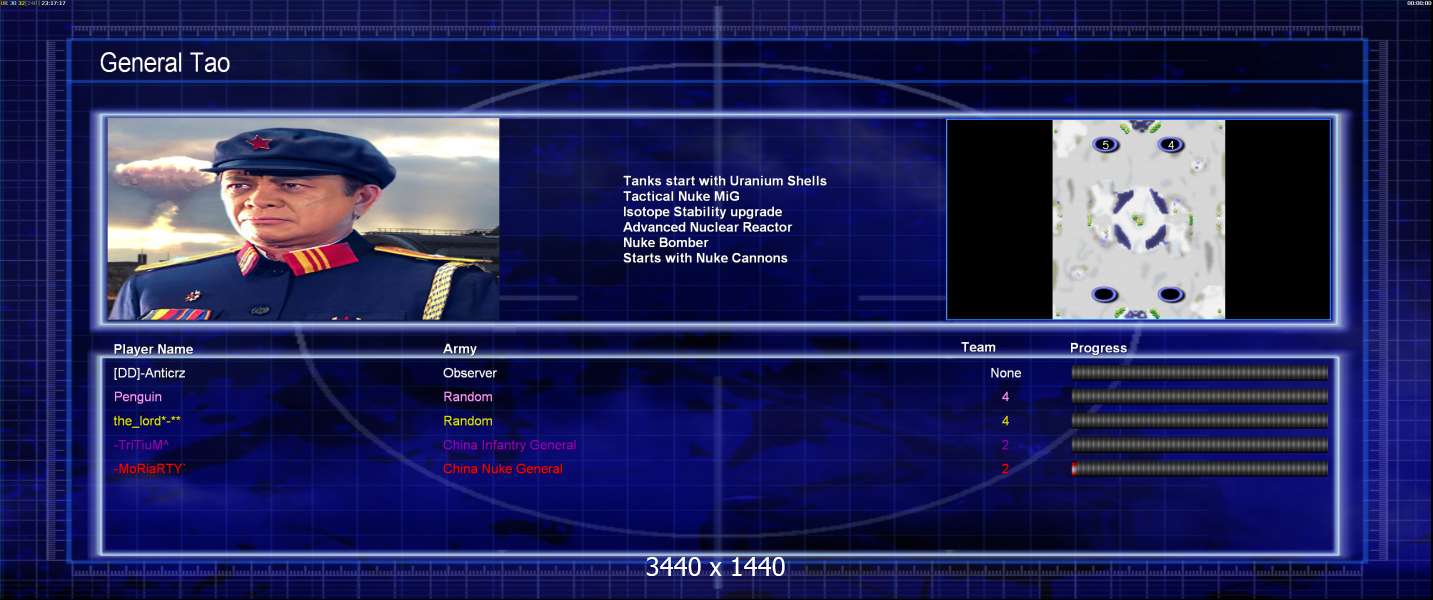Click 'Tanks start with Uranium Shells' line
The width and height of the screenshot is (1433, 600).
[x=725, y=181]
